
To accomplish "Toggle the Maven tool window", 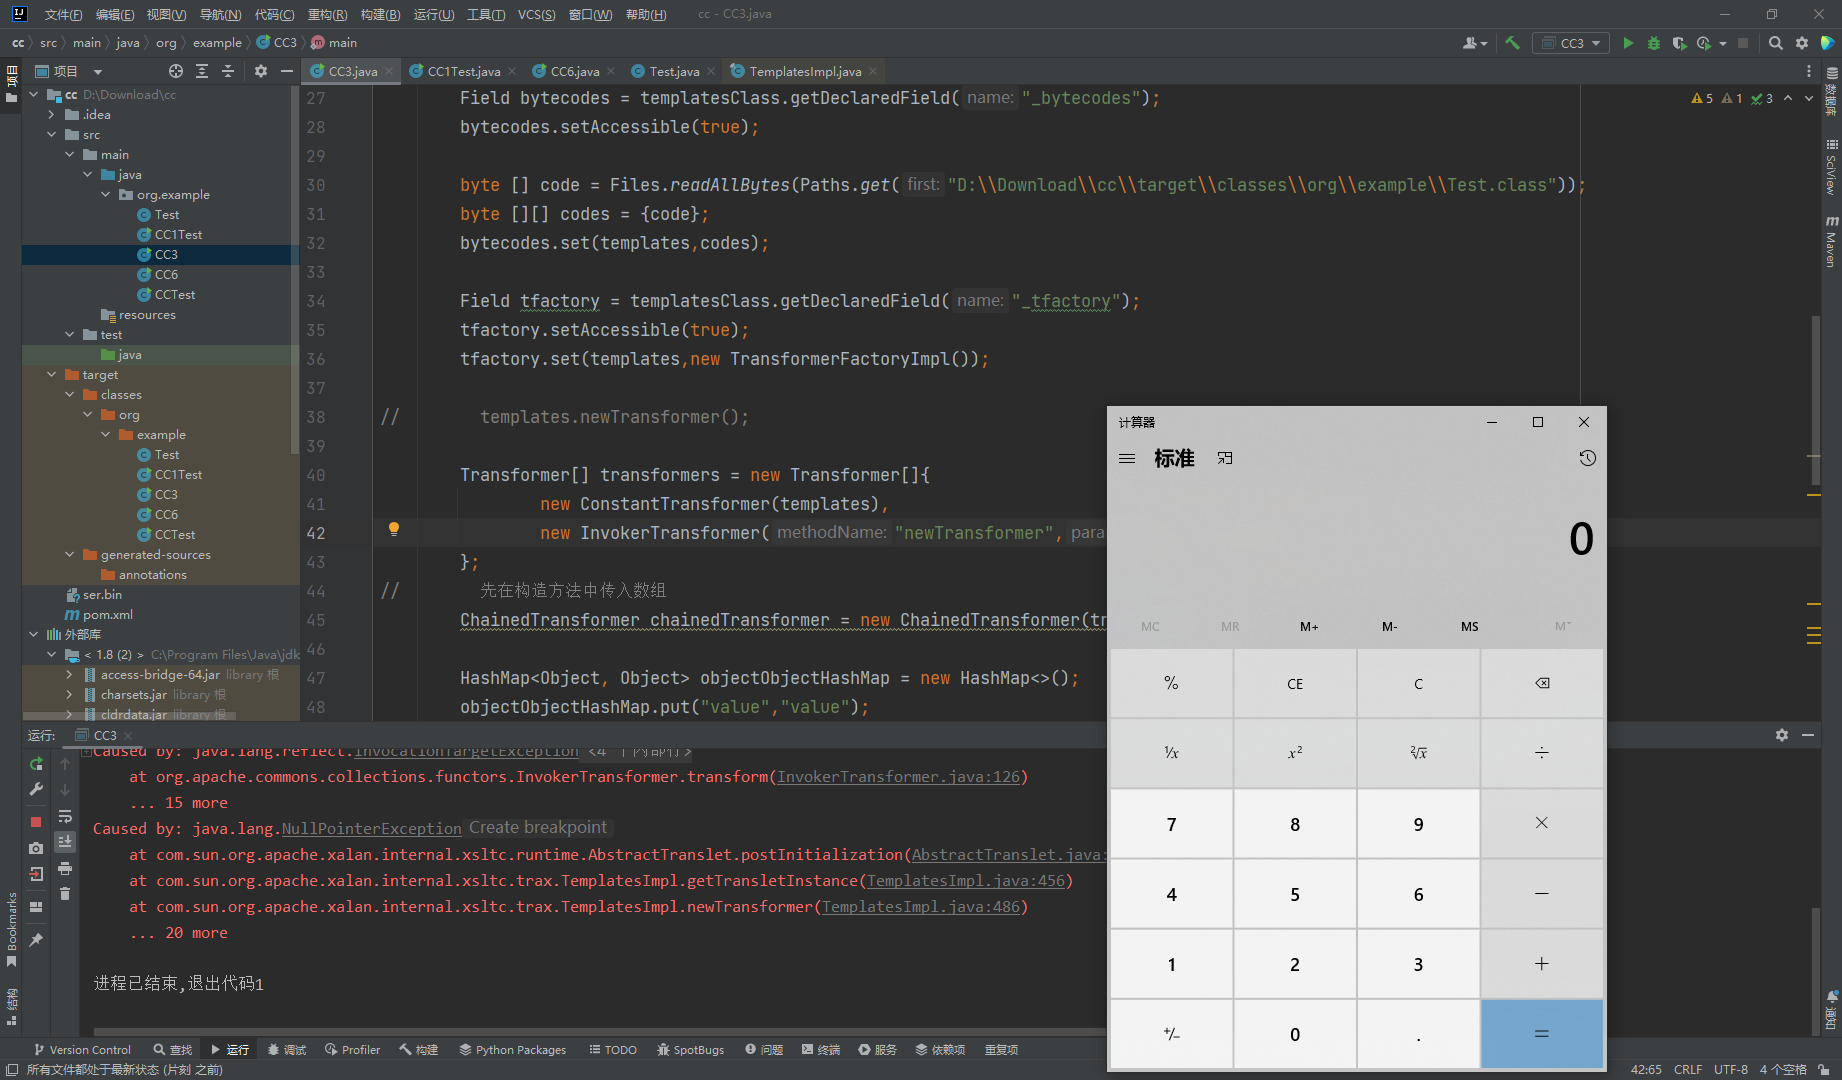I will (1832, 240).
